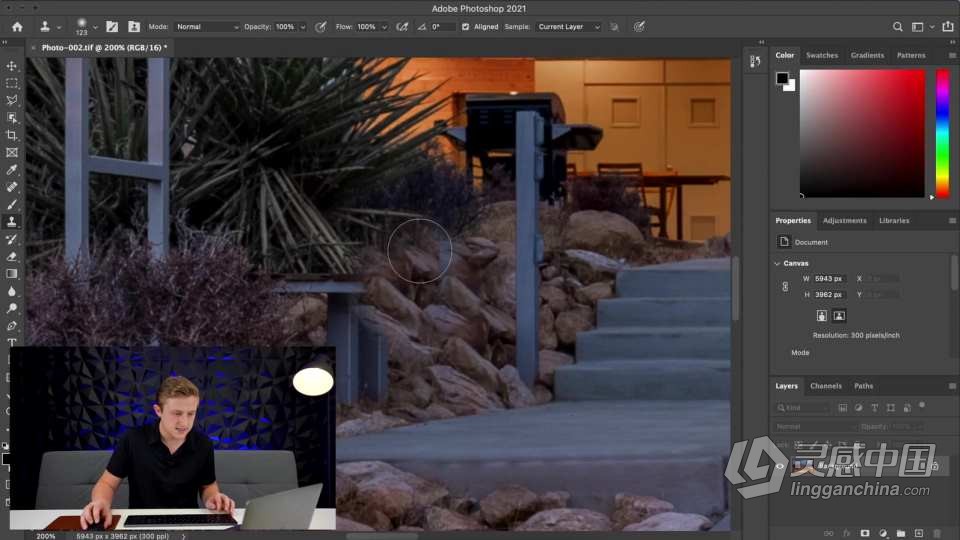Open the Color panel menu
960x540 pixels.
click(952, 56)
